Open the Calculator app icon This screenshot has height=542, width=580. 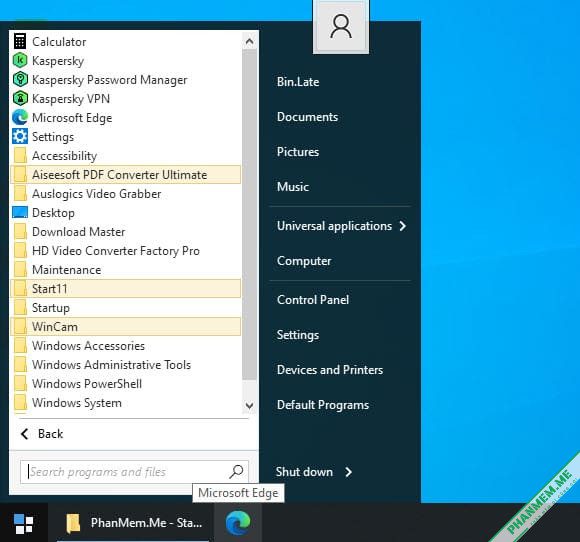tap(20, 41)
